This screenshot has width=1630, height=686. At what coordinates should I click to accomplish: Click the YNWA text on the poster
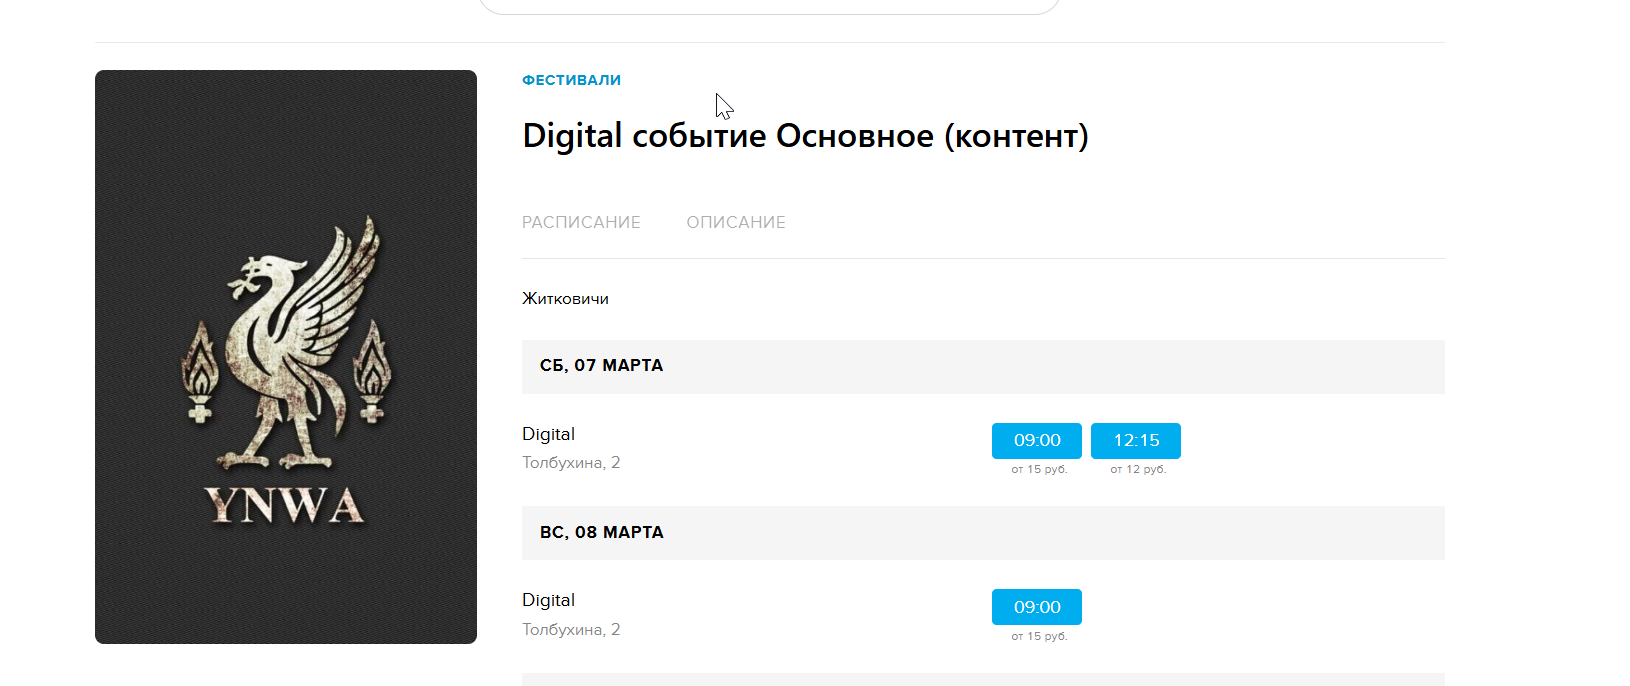285,506
